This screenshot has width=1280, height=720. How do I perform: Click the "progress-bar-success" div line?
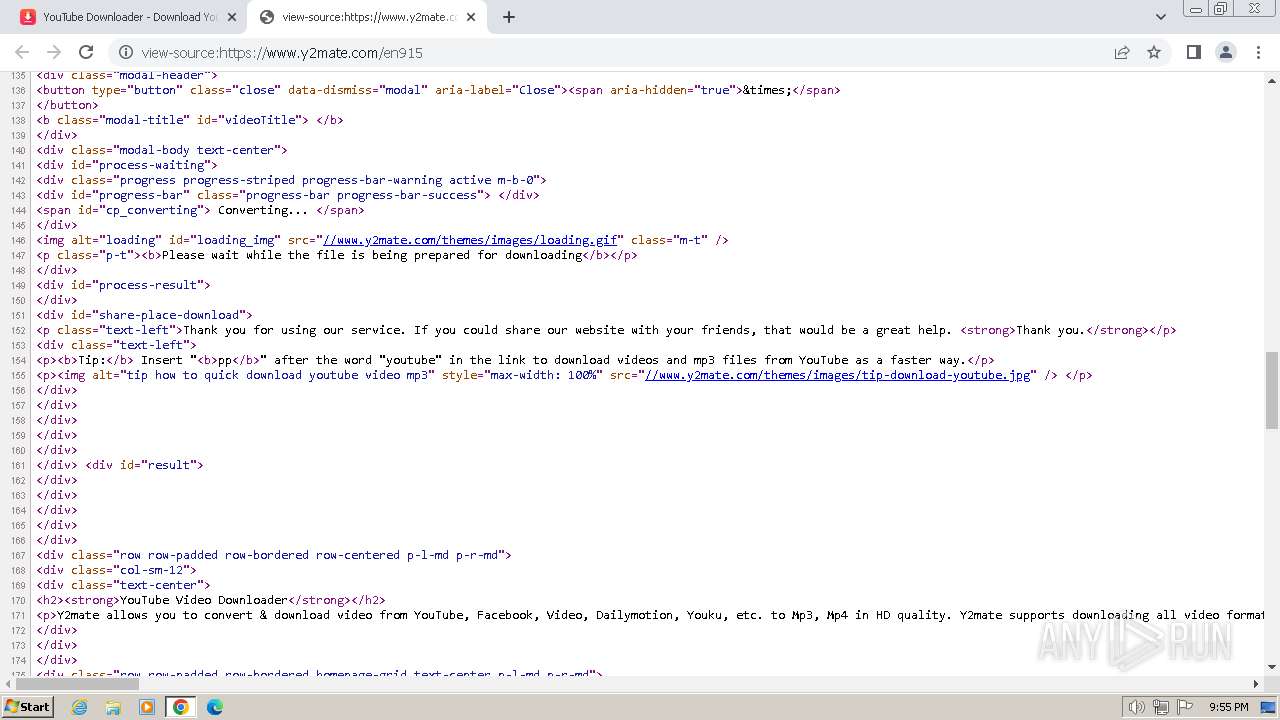288,195
